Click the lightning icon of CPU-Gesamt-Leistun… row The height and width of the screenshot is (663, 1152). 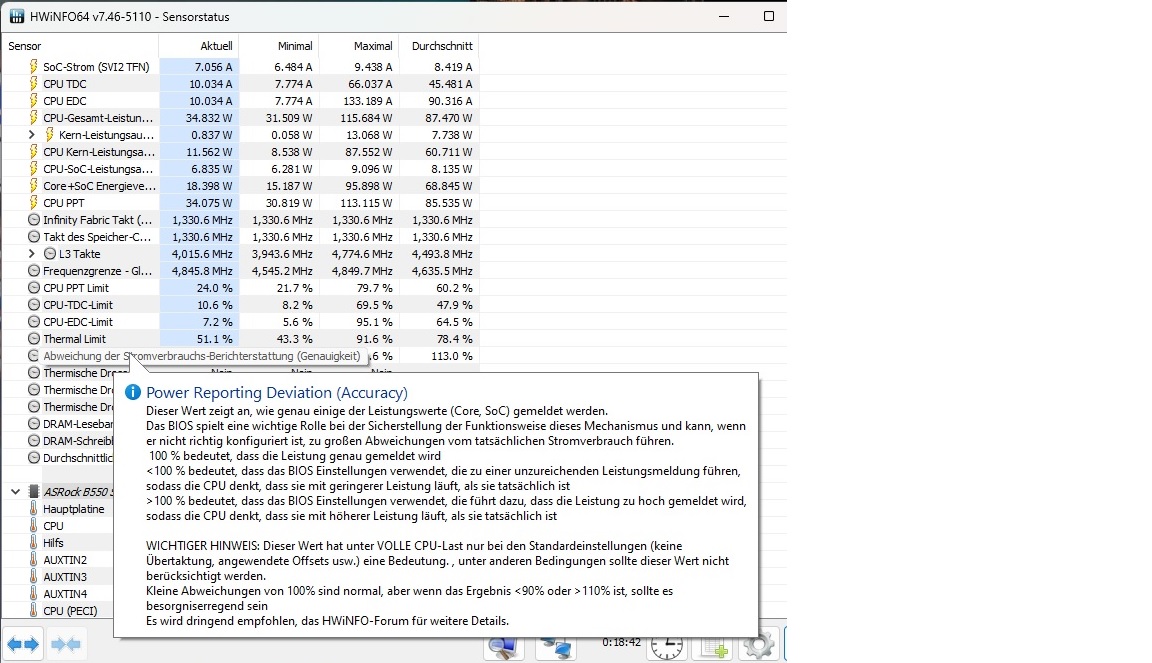(x=34, y=117)
